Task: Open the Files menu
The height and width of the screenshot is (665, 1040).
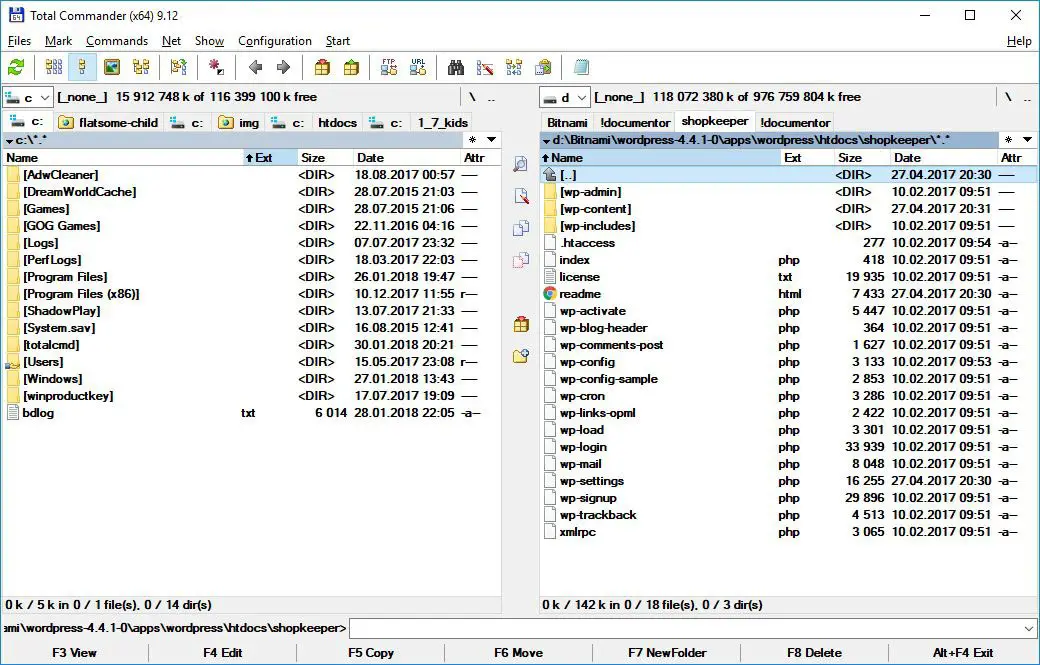Action: (x=19, y=41)
